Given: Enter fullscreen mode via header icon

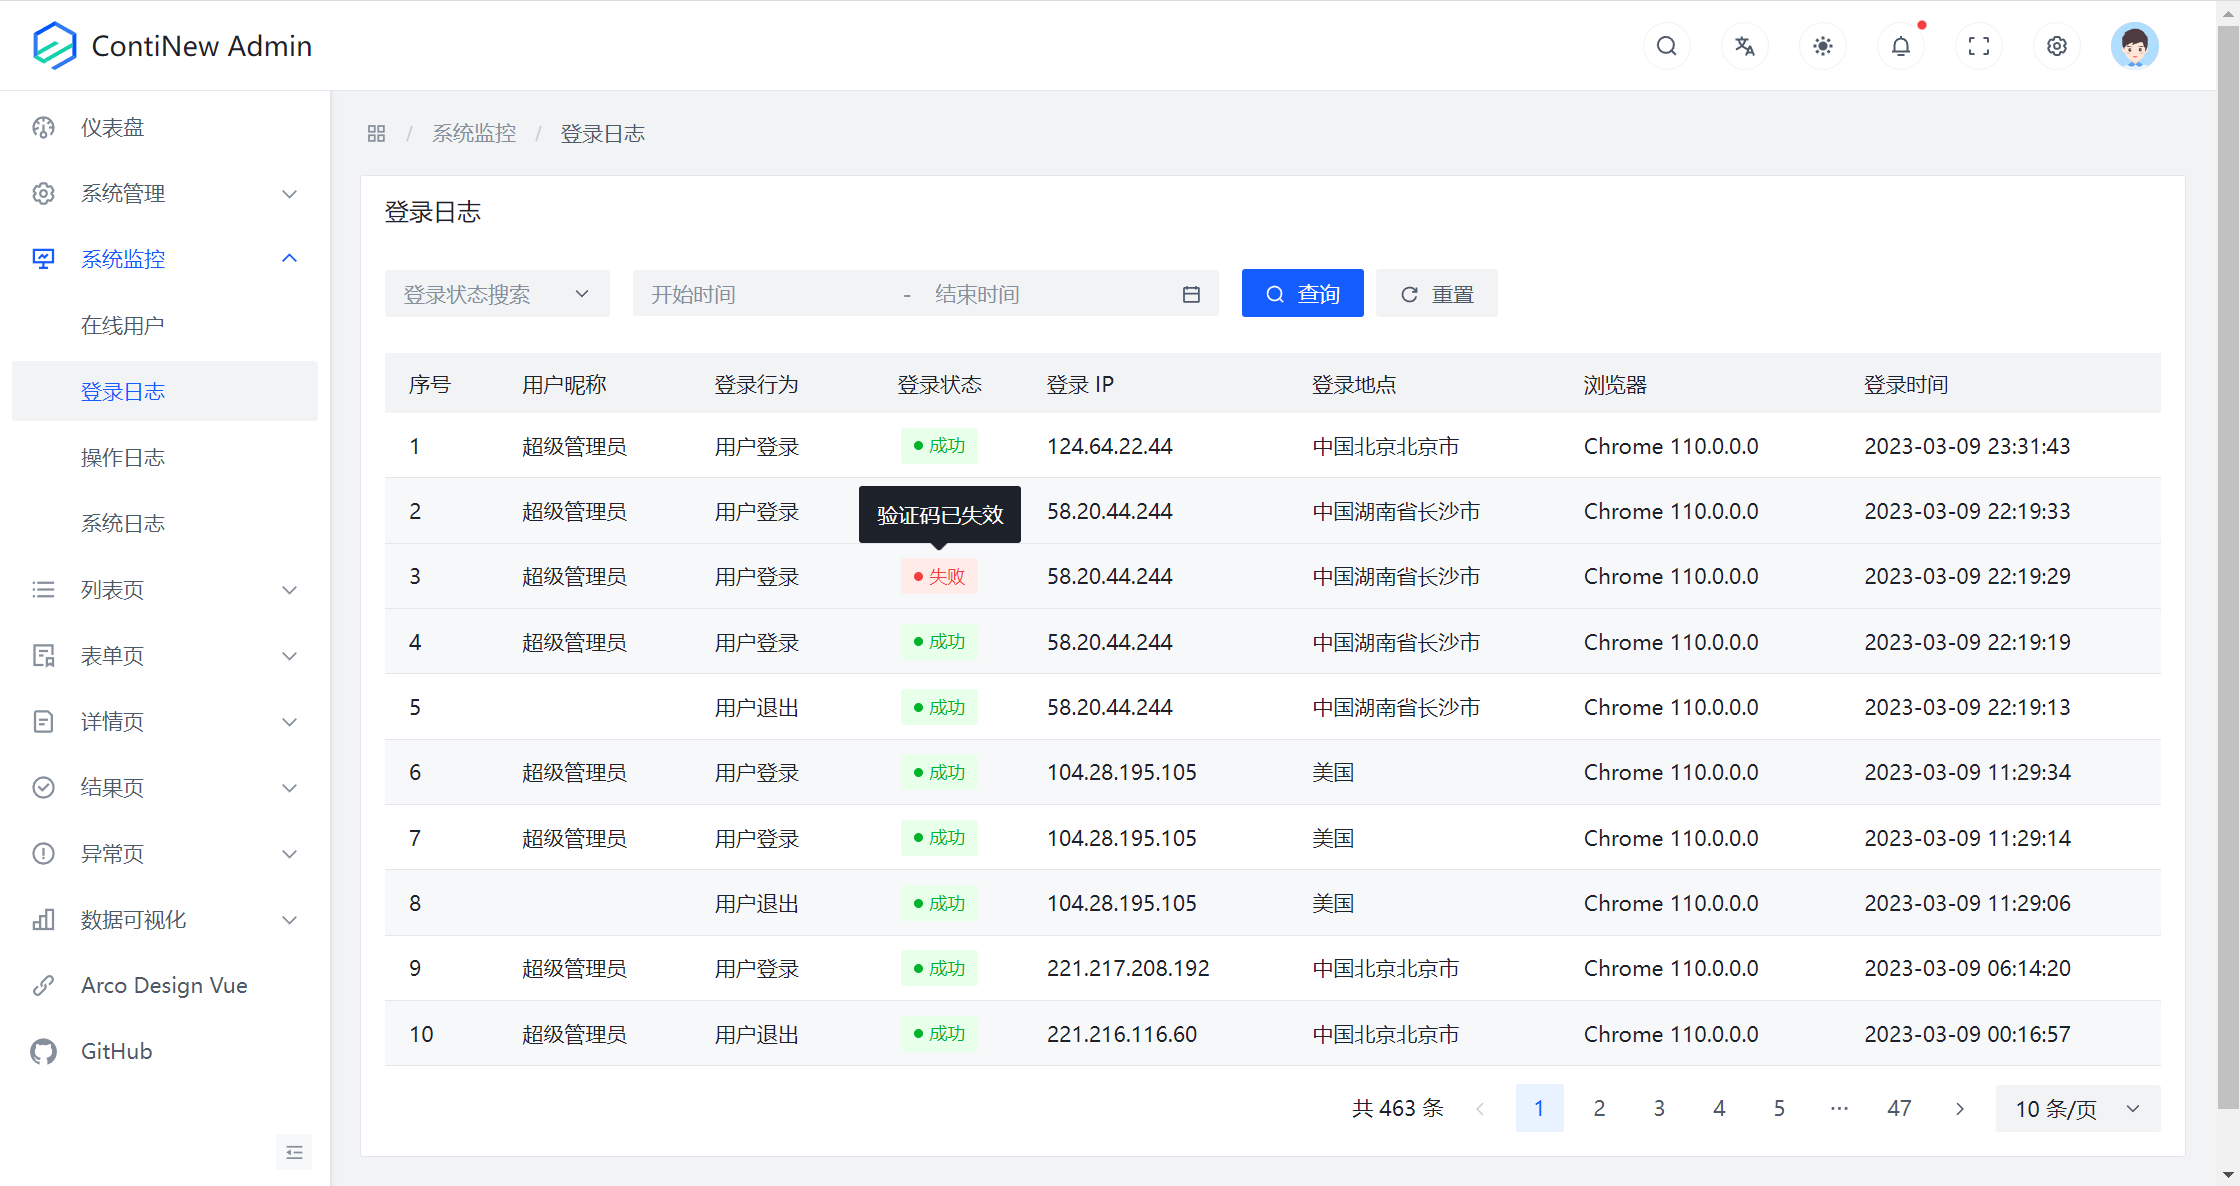Looking at the screenshot, I should (x=1978, y=46).
